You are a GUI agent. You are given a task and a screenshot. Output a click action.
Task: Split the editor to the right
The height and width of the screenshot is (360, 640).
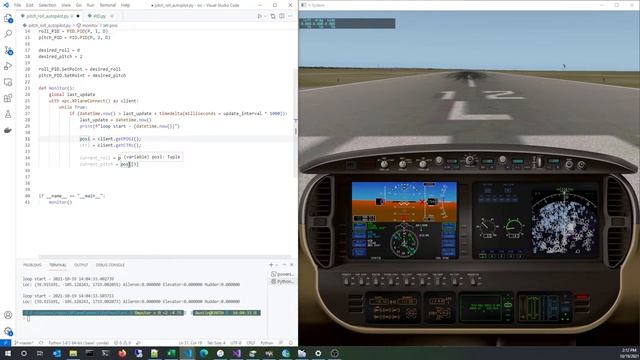[282, 16]
